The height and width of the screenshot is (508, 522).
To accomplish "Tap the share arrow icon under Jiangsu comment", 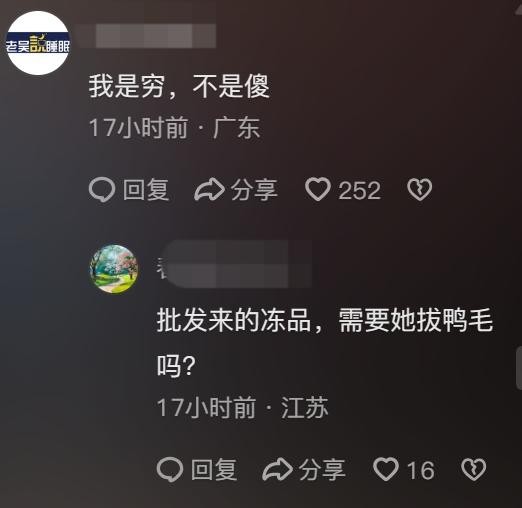I will click(277, 469).
